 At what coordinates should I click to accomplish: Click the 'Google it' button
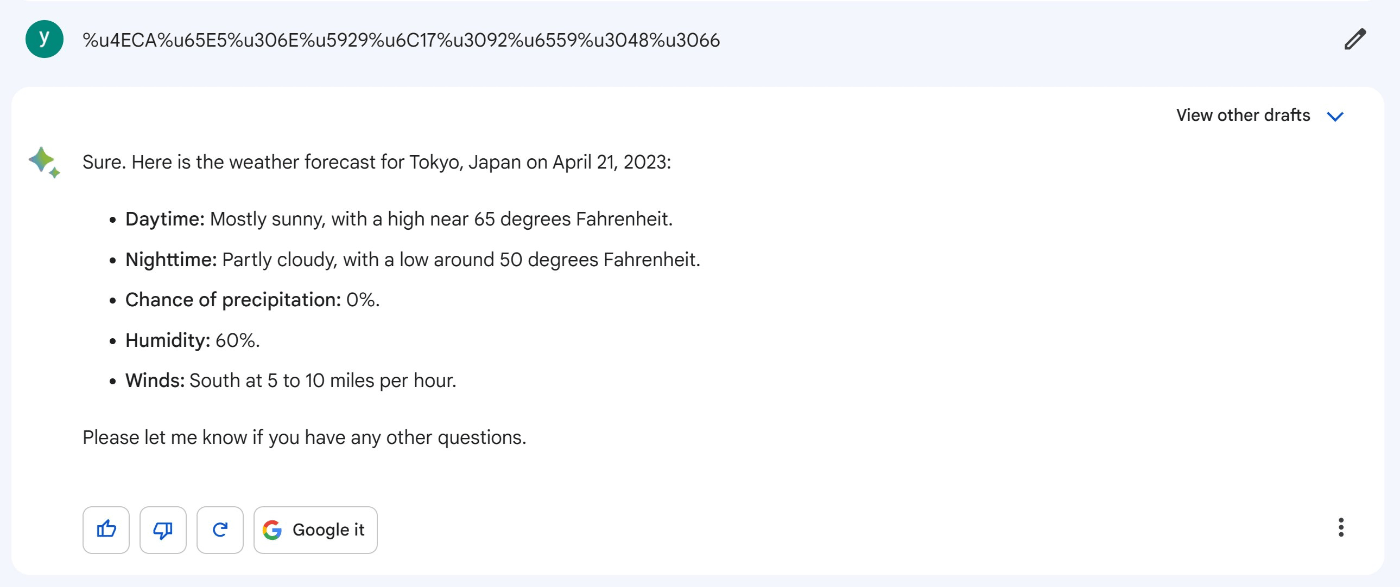315,530
